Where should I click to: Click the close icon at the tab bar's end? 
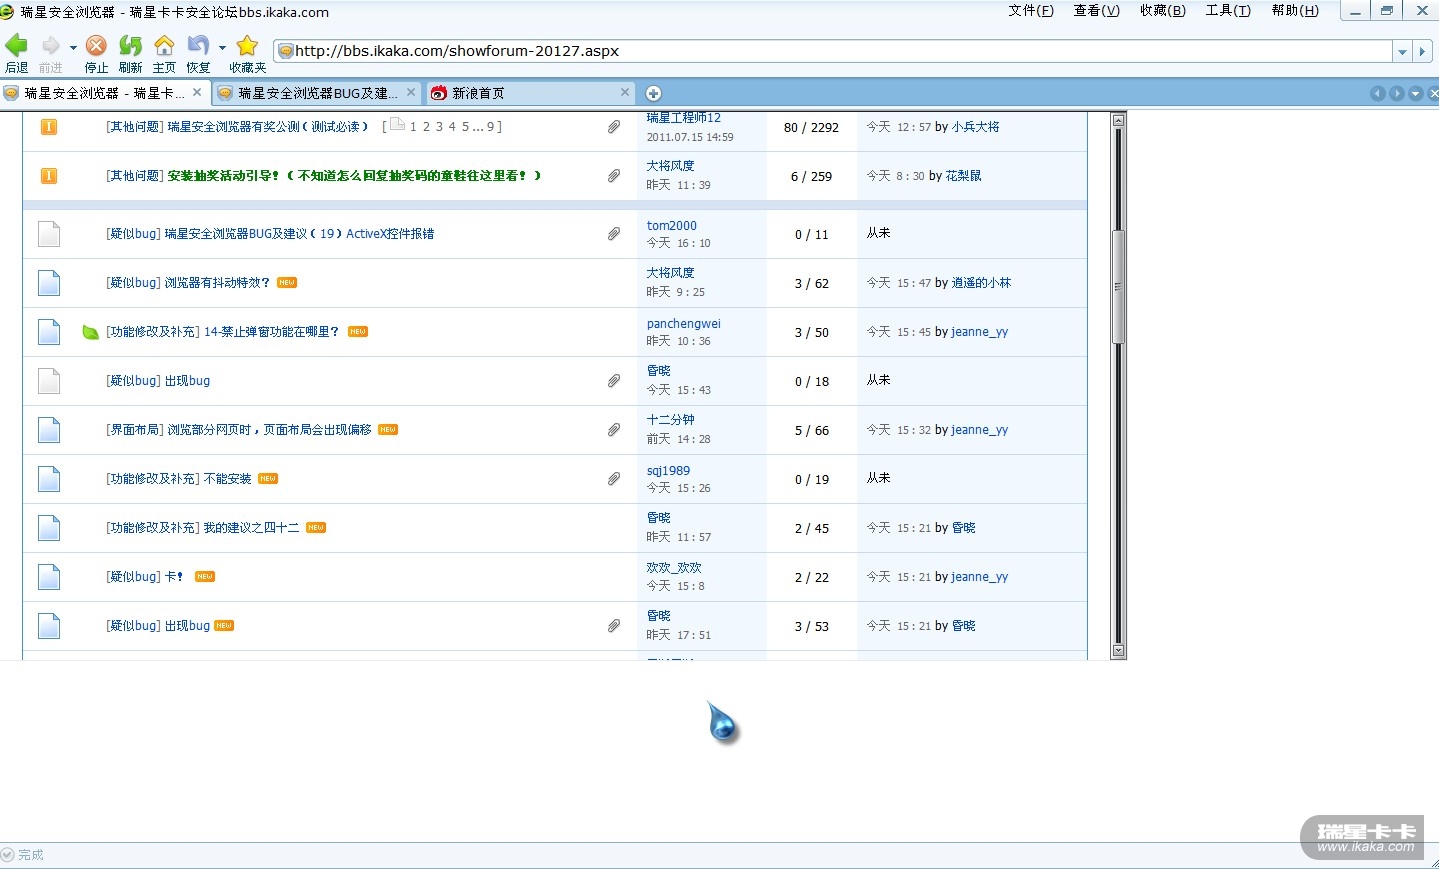pyautogui.click(x=1433, y=93)
